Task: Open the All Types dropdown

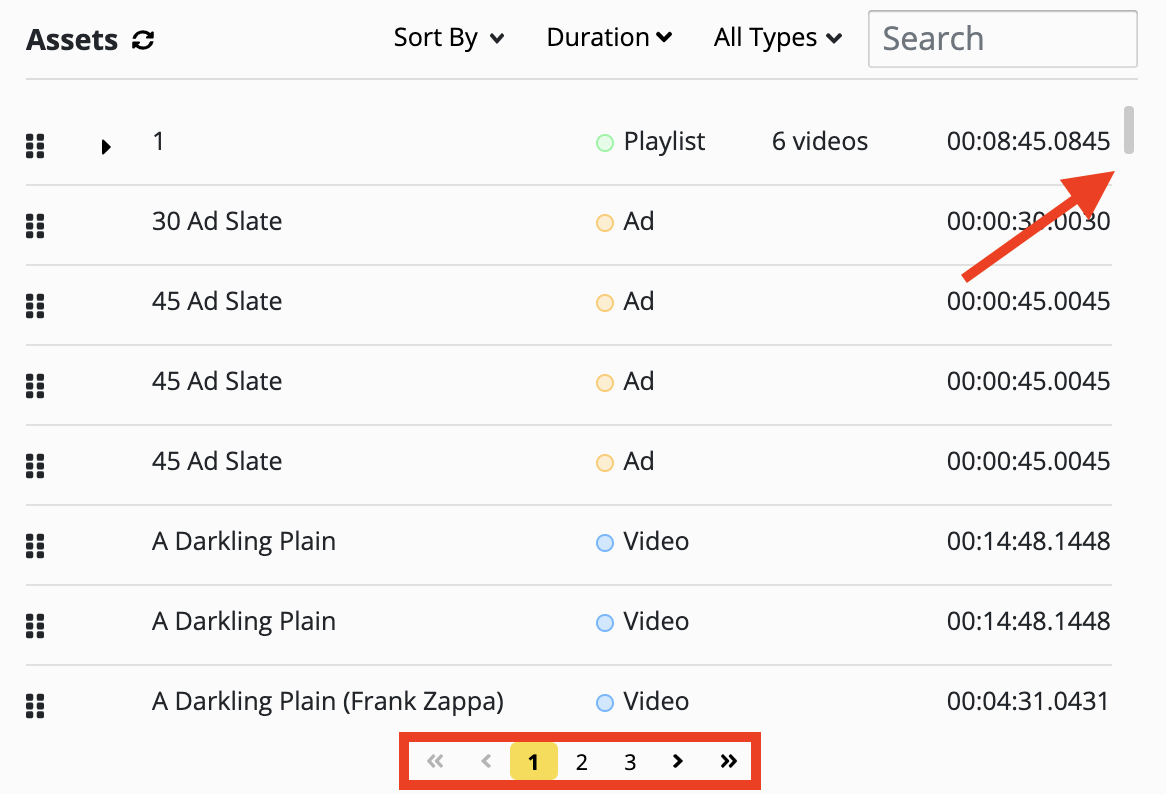Action: click(778, 38)
